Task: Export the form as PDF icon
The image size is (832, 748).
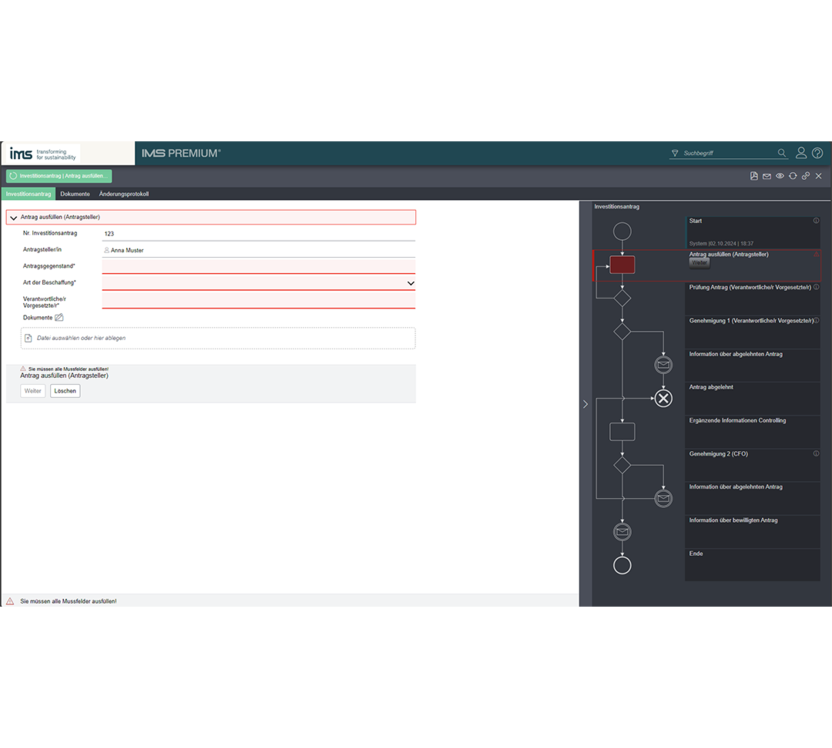Action: (x=753, y=176)
